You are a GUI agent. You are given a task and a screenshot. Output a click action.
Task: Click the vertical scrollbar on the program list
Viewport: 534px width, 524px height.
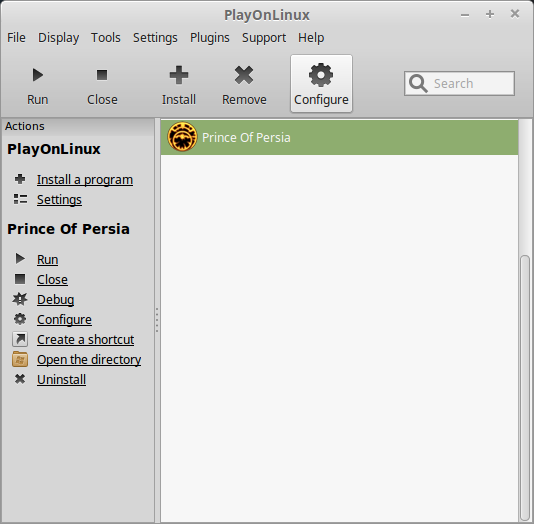525,388
